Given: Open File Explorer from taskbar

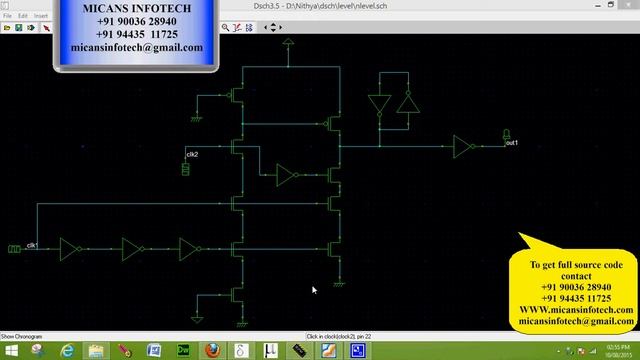Looking at the screenshot, I should [x=96, y=351].
